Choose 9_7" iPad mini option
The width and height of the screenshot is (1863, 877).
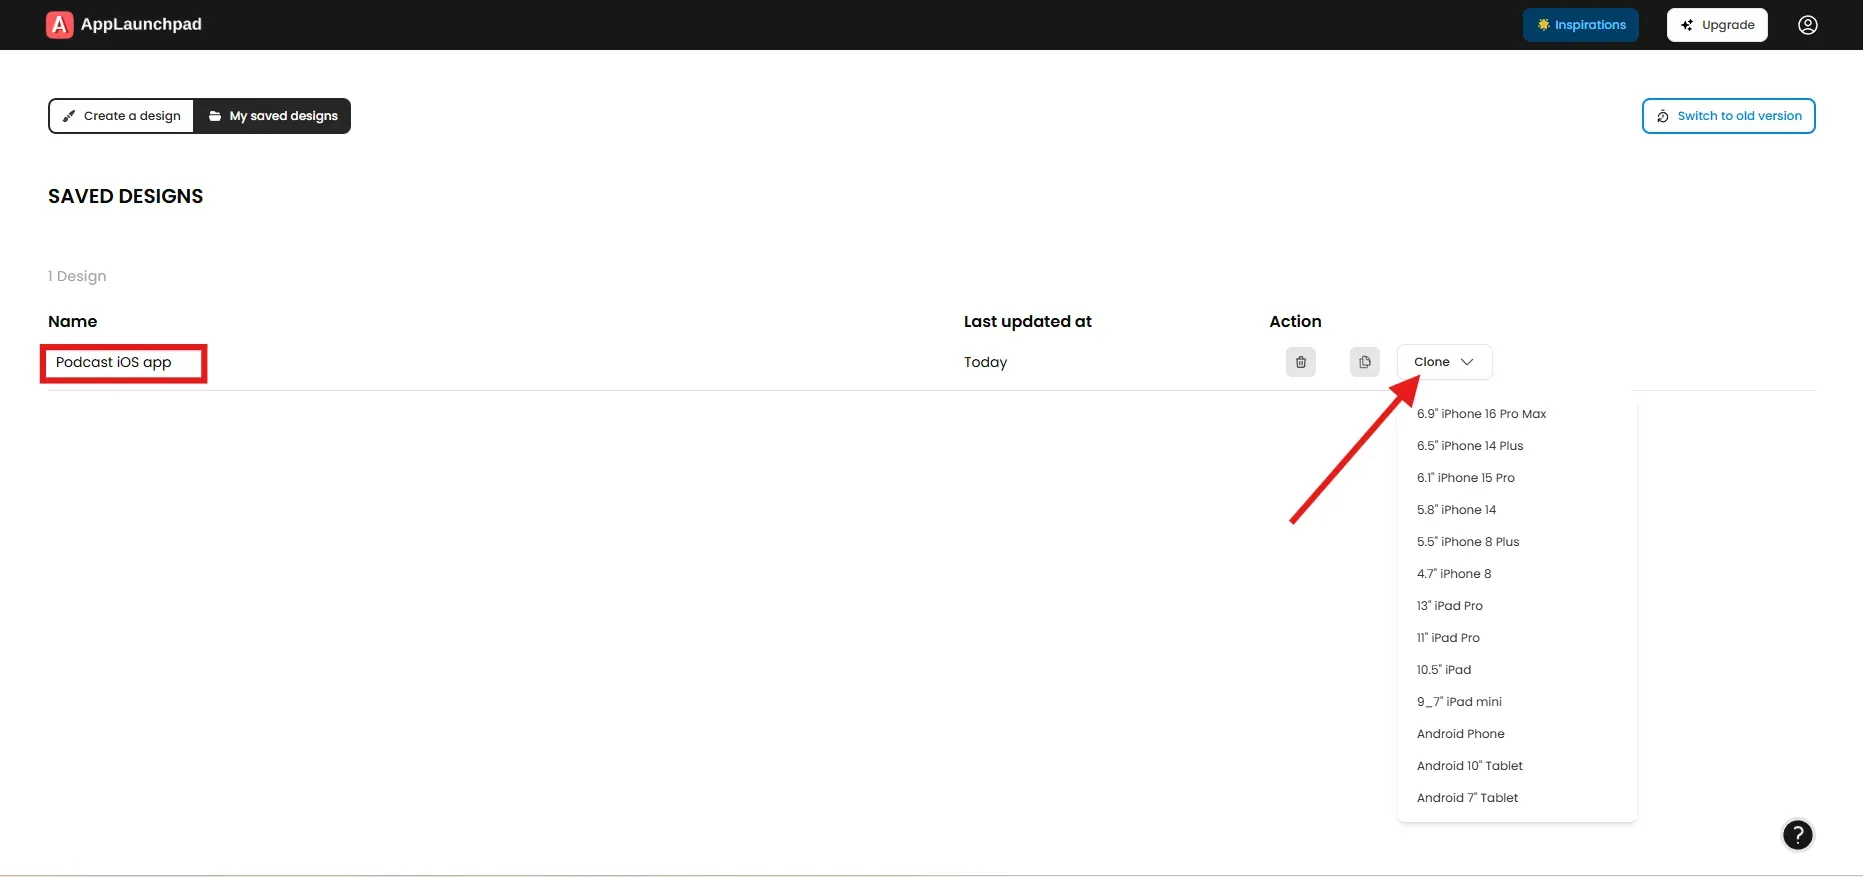[1459, 702]
